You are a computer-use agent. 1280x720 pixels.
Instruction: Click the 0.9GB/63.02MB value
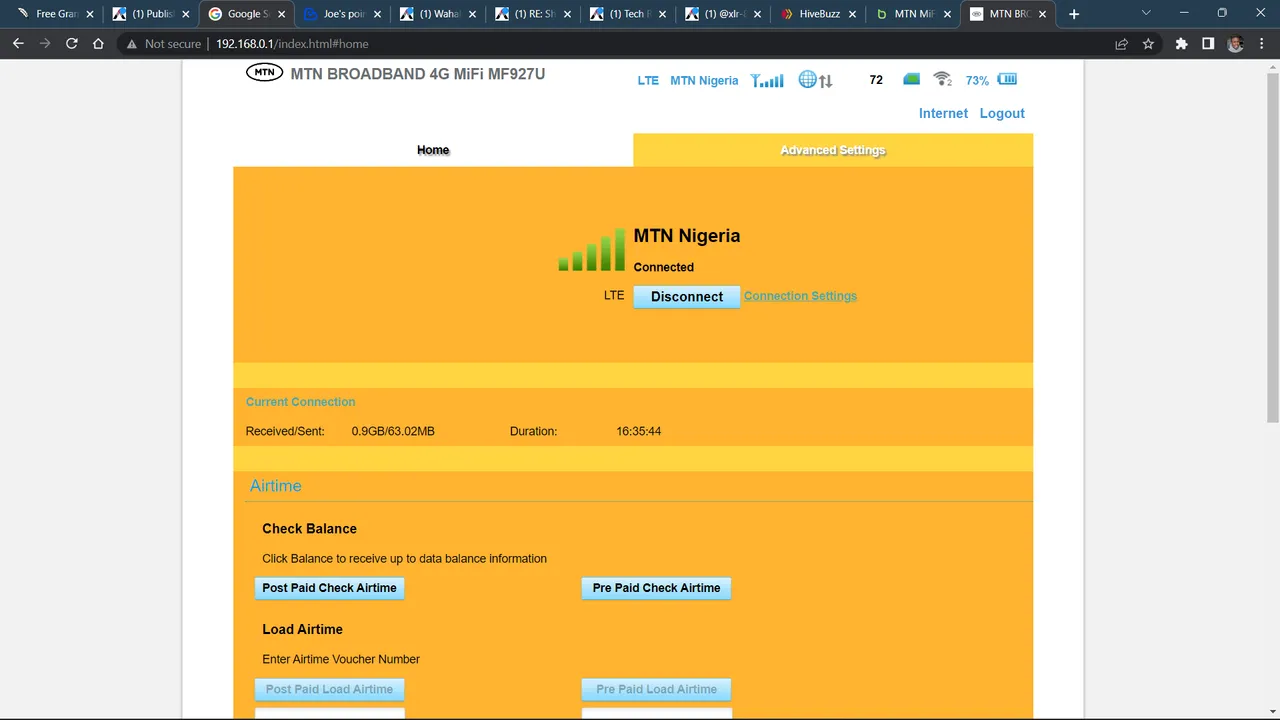(x=393, y=431)
